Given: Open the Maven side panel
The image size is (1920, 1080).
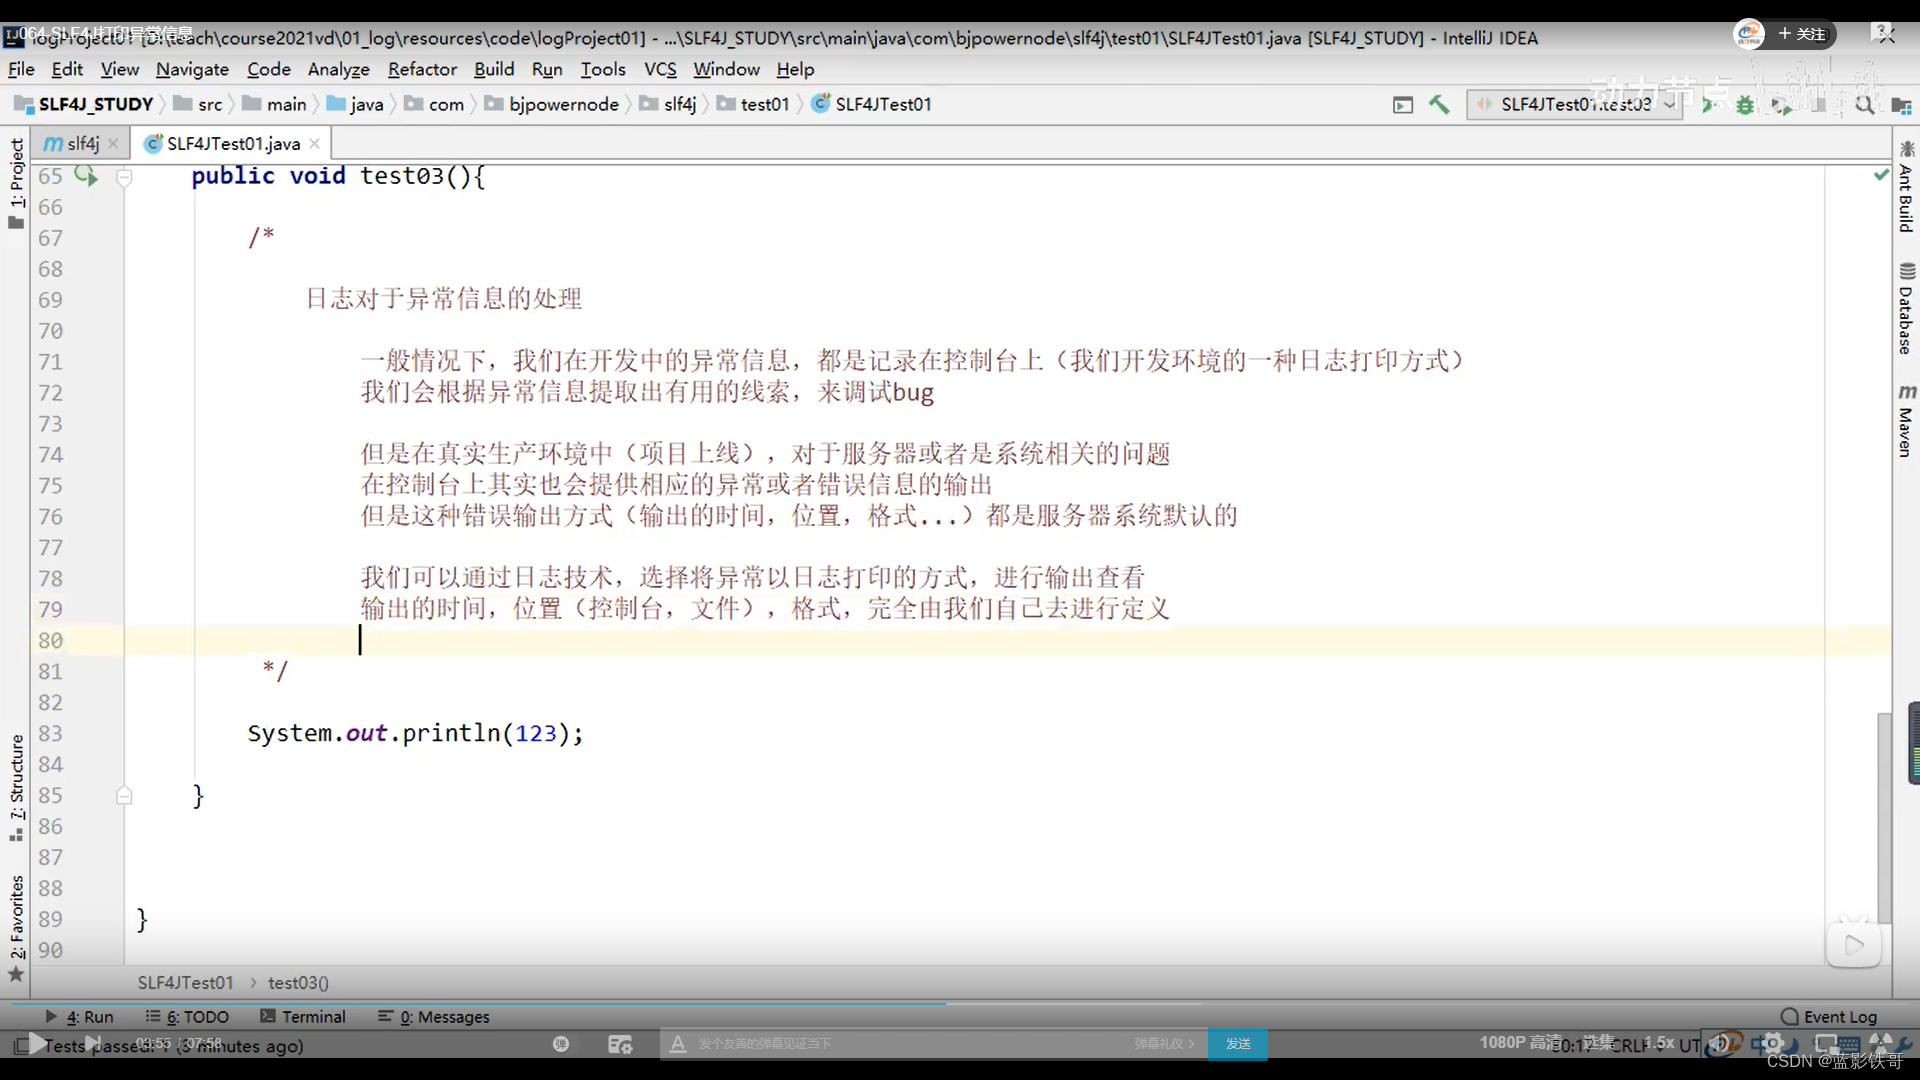Looking at the screenshot, I should 1906,420.
